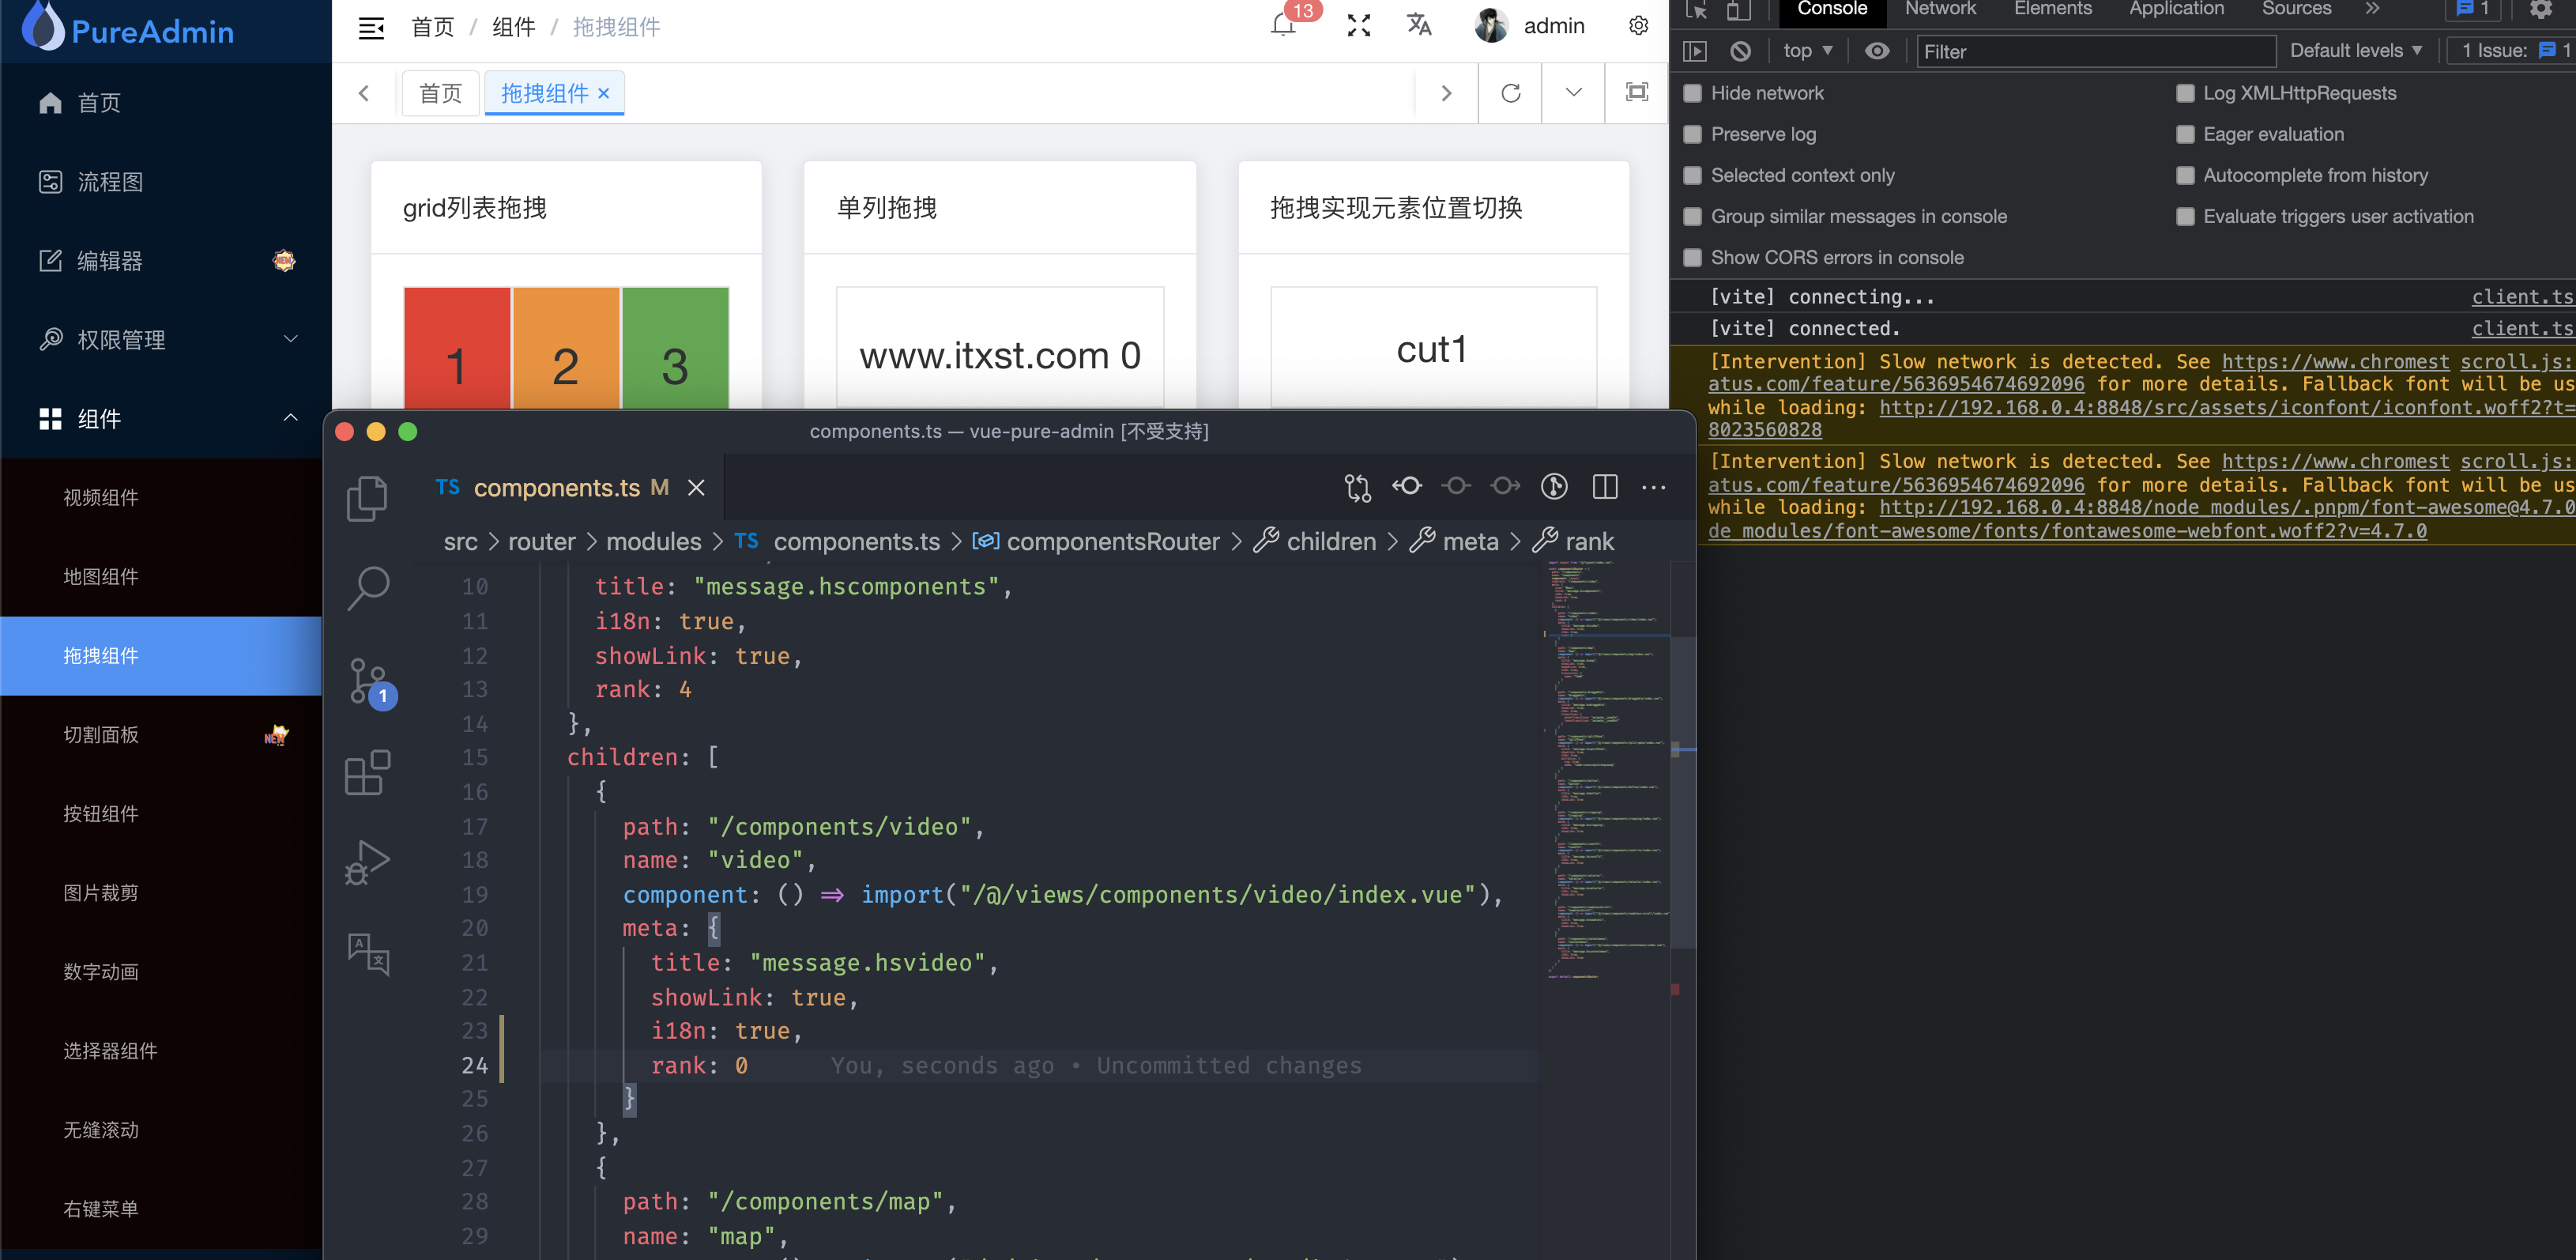Split the components.ts editor
The width and height of the screenshot is (2576, 1260).
(1605, 487)
